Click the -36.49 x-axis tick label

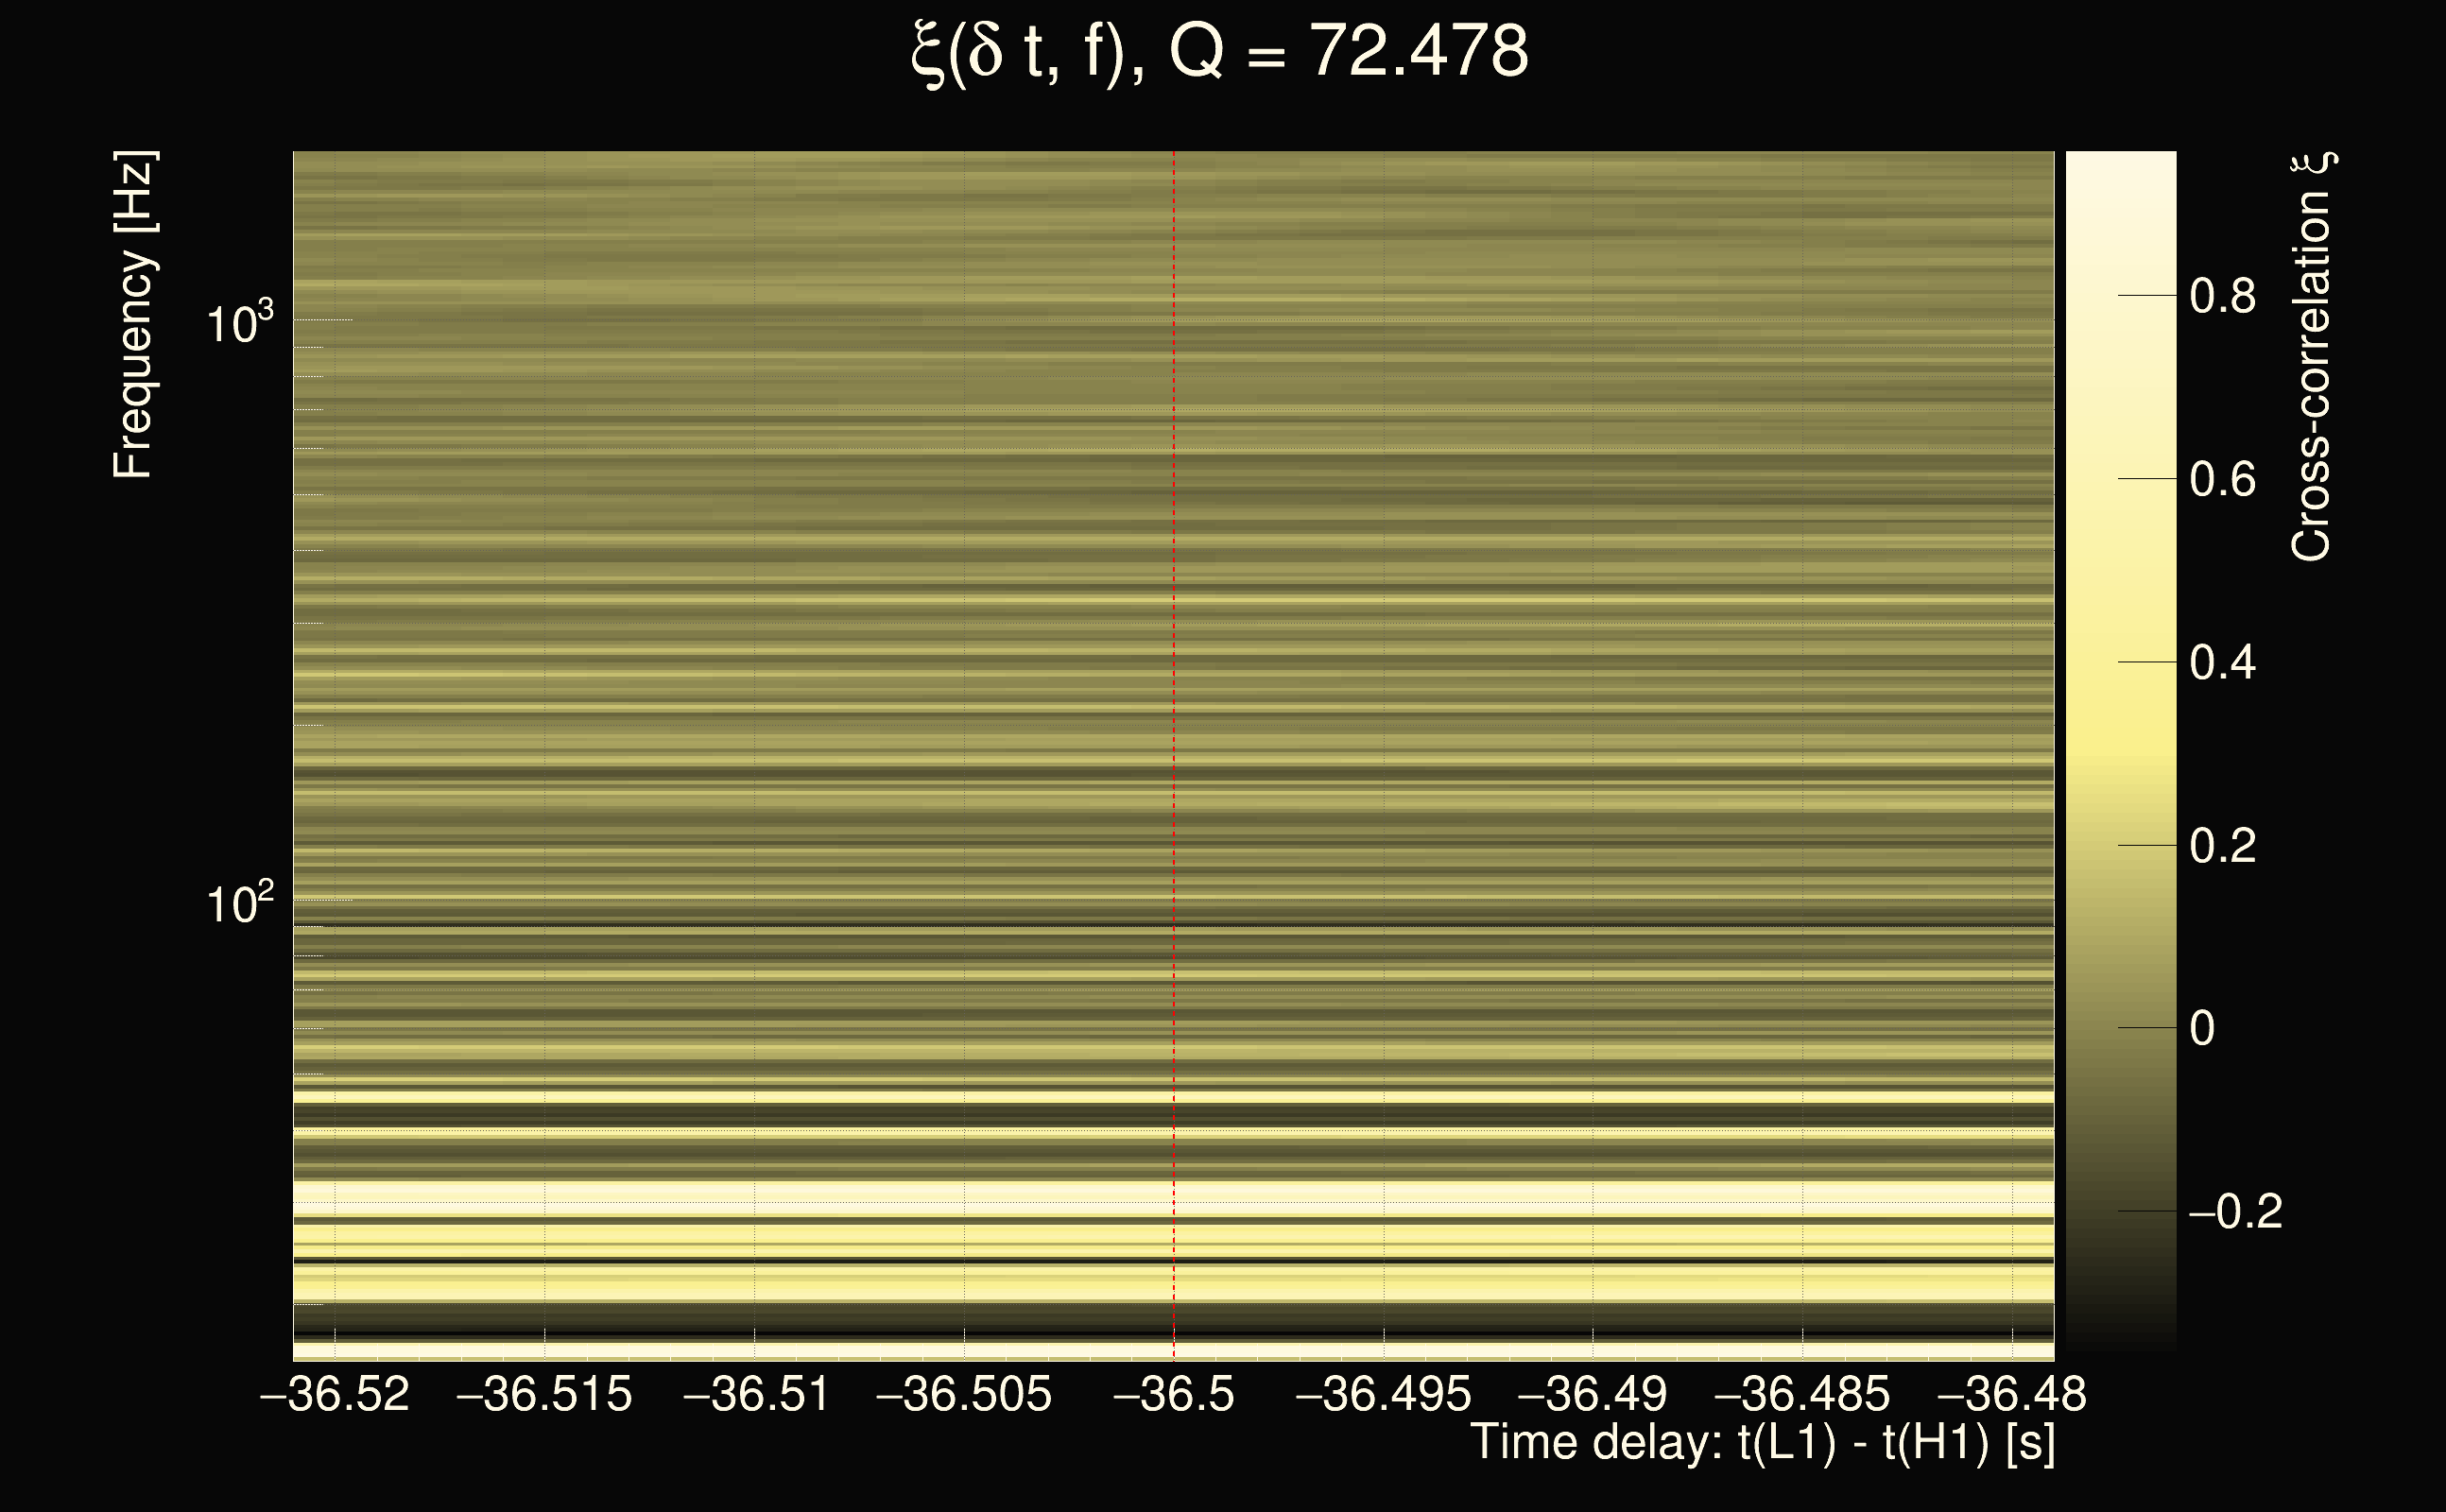(x=1592, y=1394)
